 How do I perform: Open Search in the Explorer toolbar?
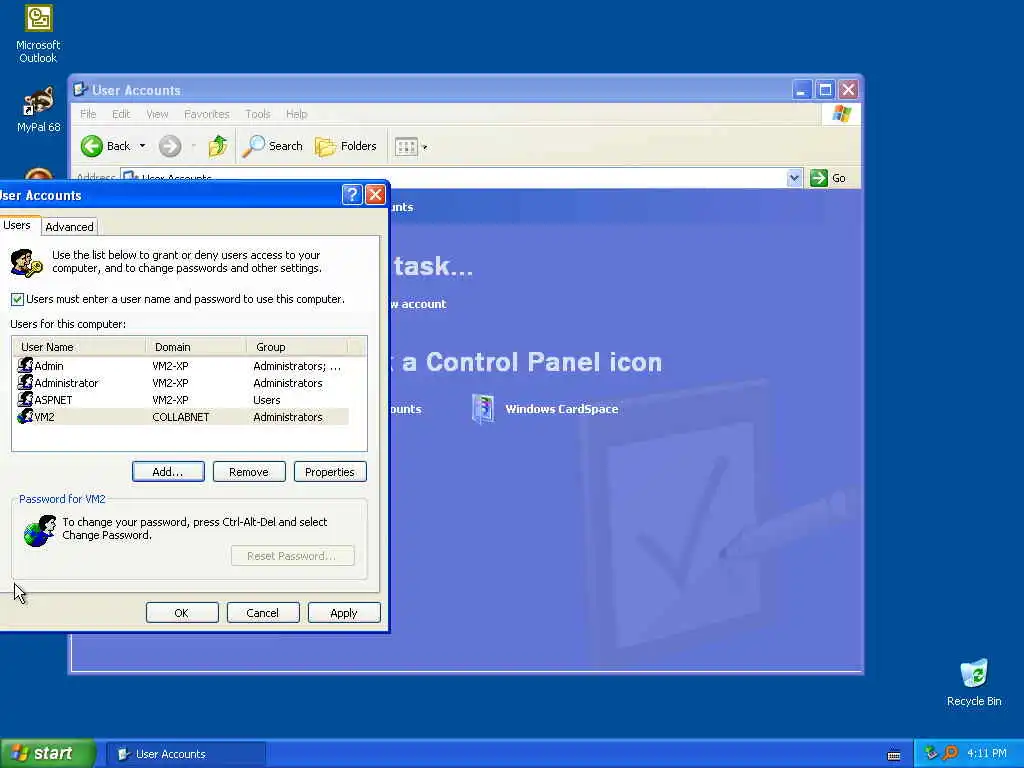(x=273, y=146)
